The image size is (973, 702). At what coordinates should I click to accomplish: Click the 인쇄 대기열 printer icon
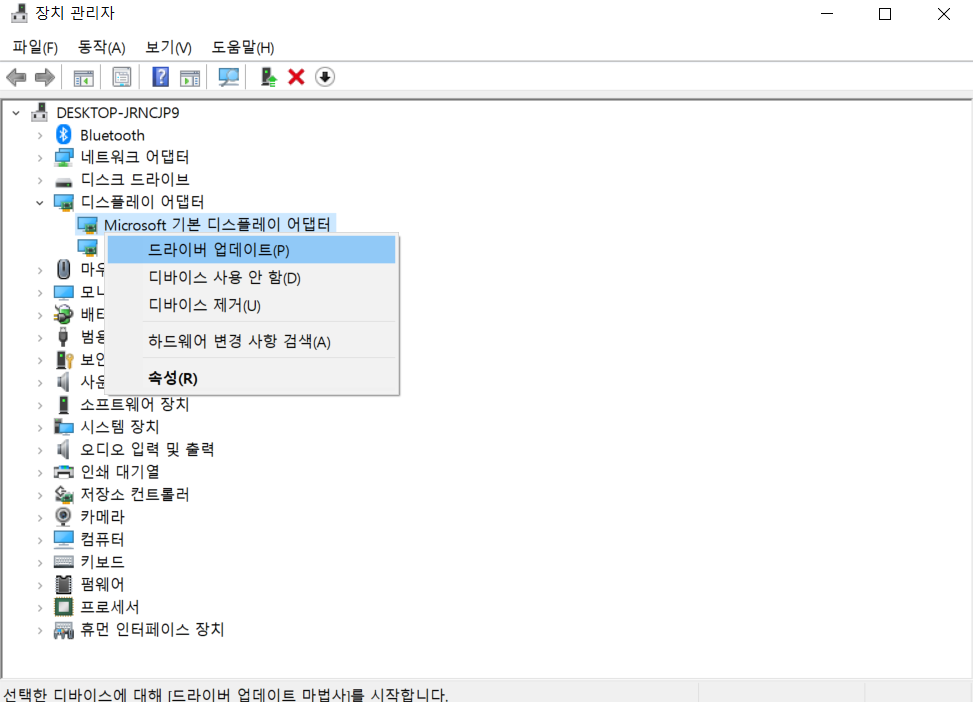point(63,472)
